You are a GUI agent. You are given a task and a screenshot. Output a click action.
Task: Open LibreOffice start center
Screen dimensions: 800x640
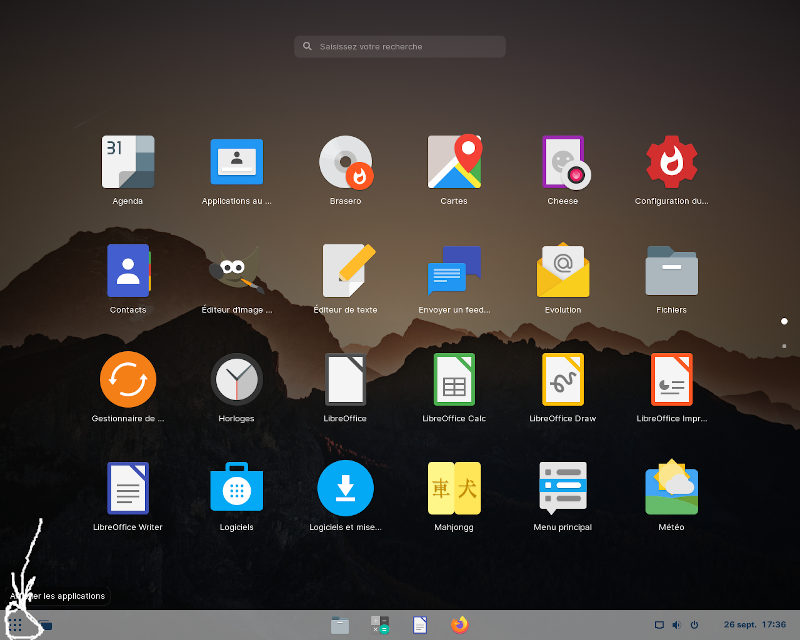(x=345, y=379)
